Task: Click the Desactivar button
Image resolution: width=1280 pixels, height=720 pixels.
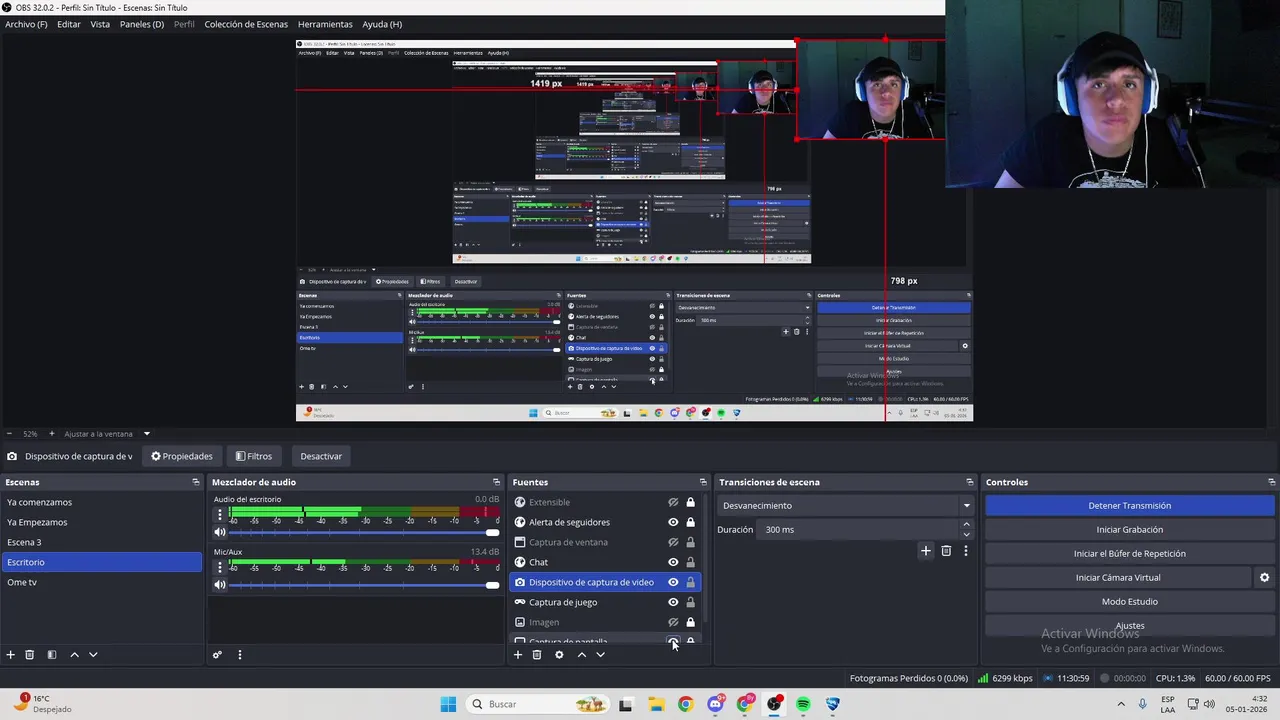Action: coord(321,456)
